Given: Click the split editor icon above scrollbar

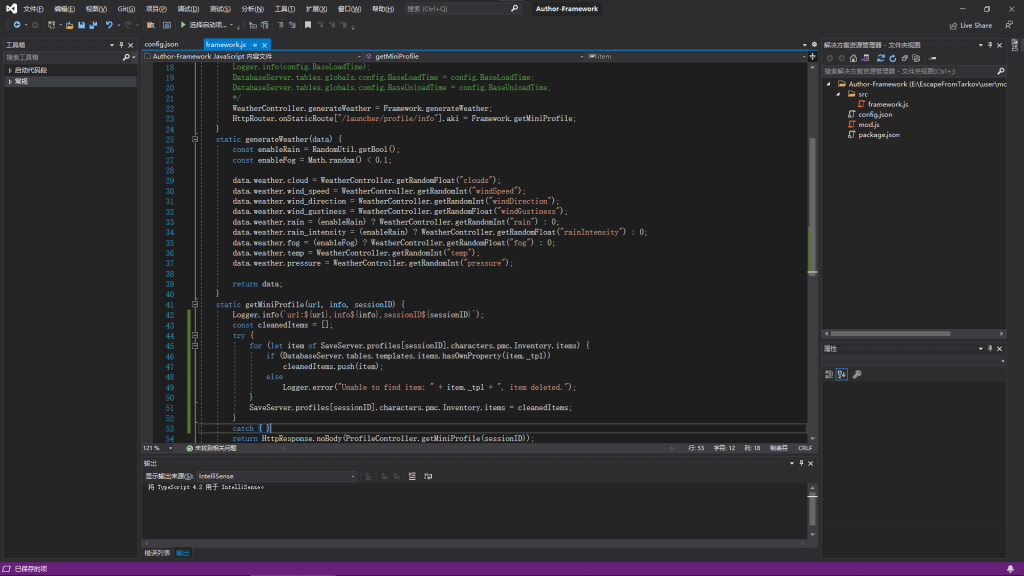Looking at the screenshot, I should [812, 57].
